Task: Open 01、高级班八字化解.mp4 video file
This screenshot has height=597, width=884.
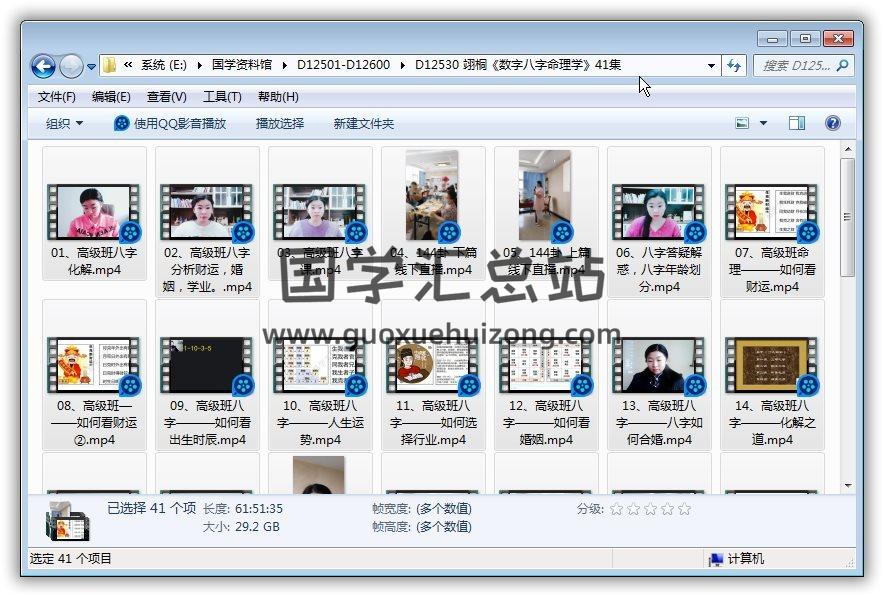Action: pyautogui.click(x=94, y=212)
